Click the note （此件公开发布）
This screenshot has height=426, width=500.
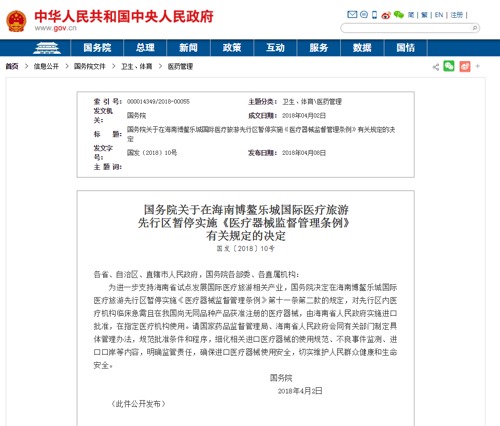pyautogui.click(x=138, y=404)
